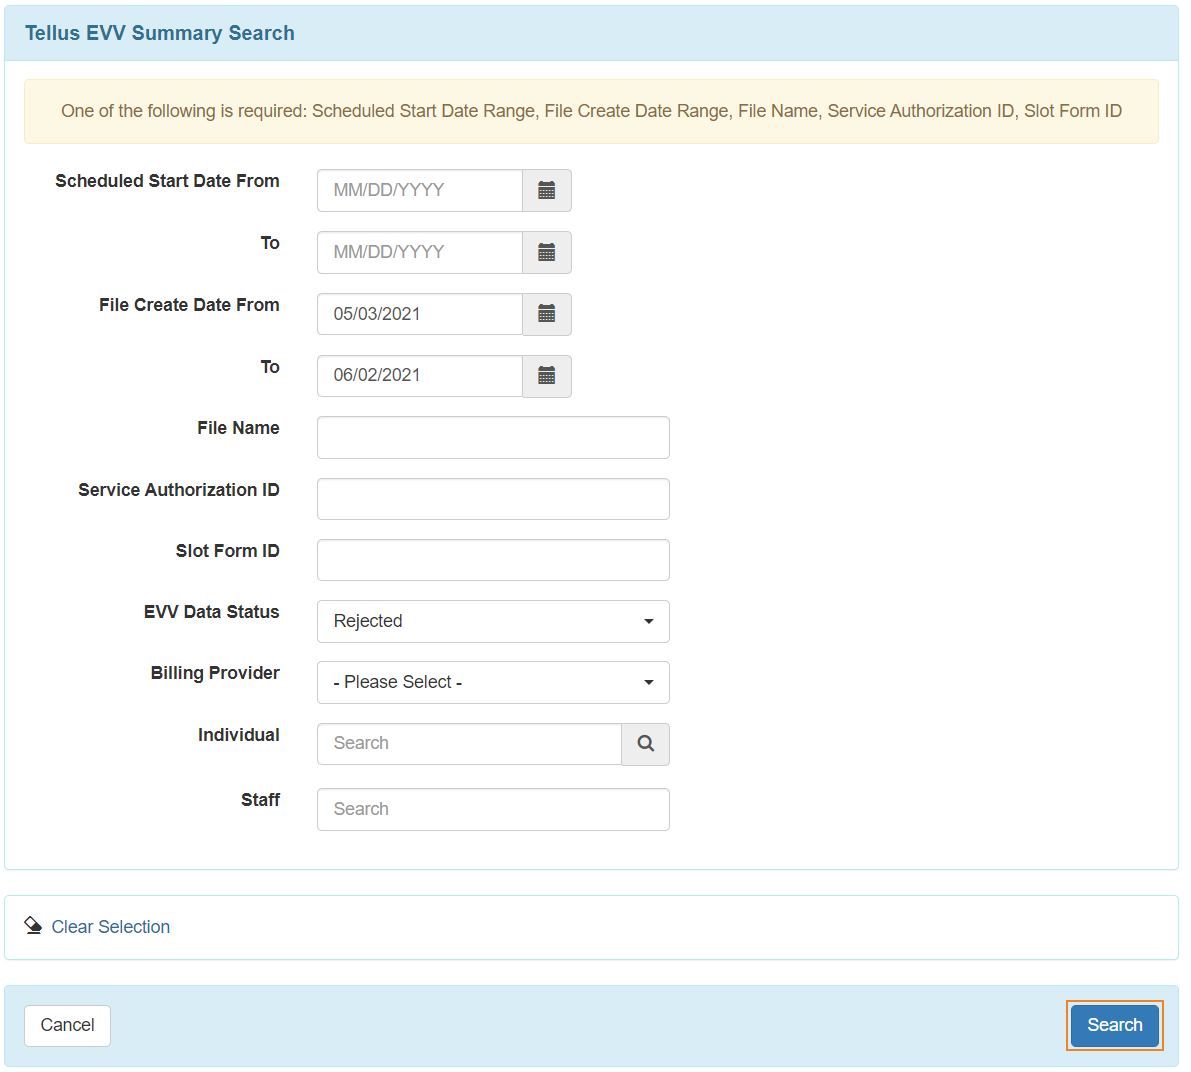Click the Cancel button
The height and width of the screenshot is (1072, 1191).
68,1026
